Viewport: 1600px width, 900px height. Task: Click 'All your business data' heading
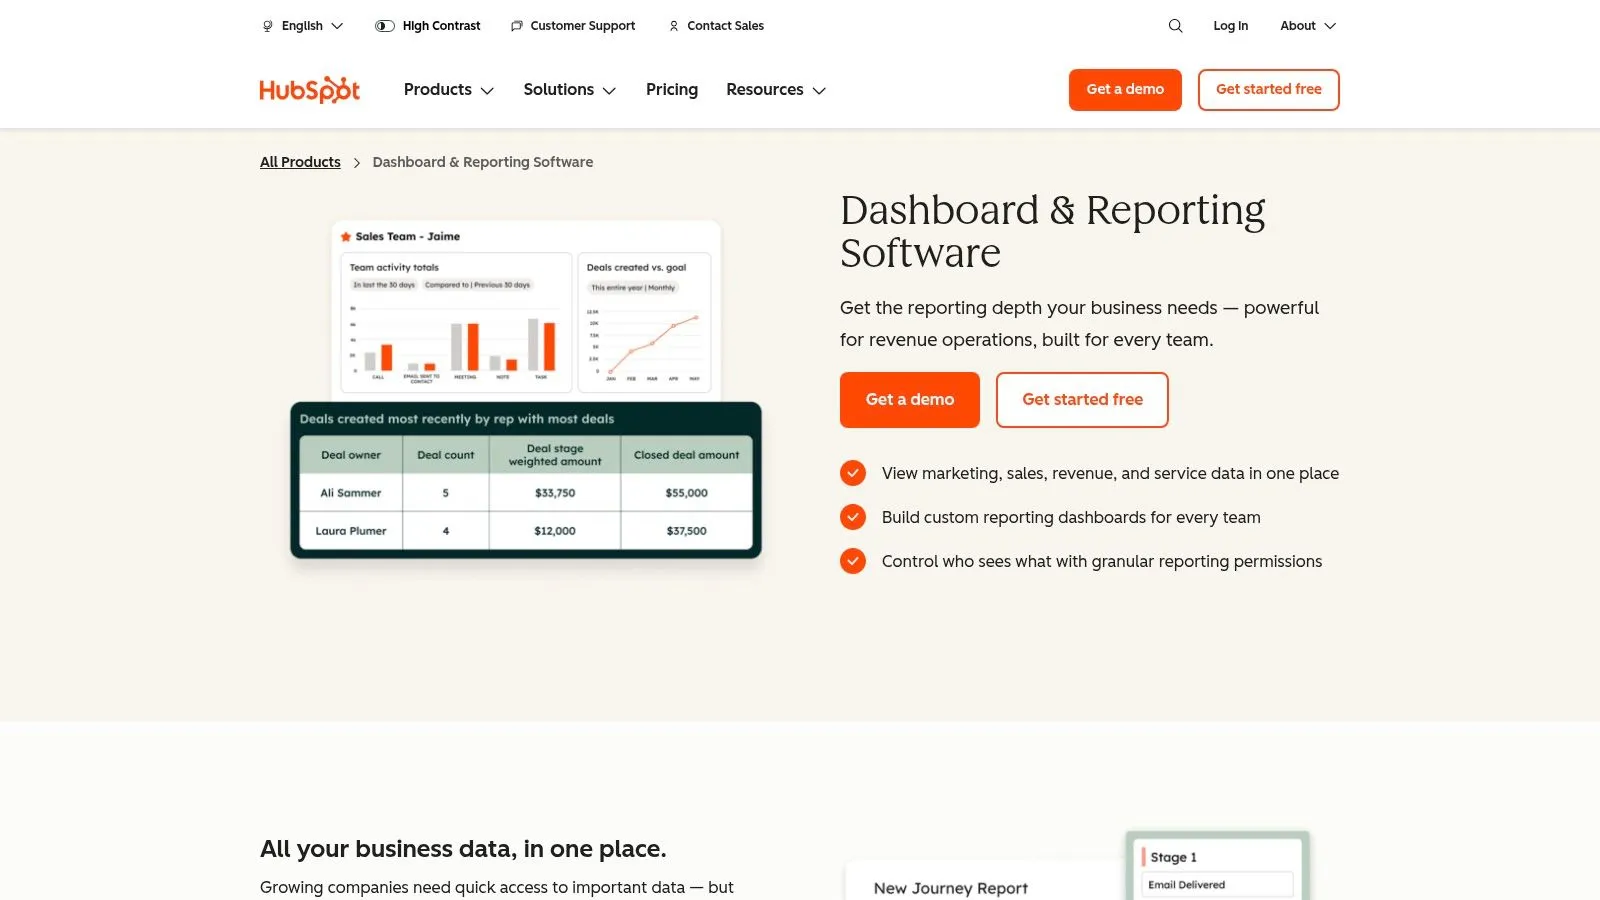click(463, 849)
